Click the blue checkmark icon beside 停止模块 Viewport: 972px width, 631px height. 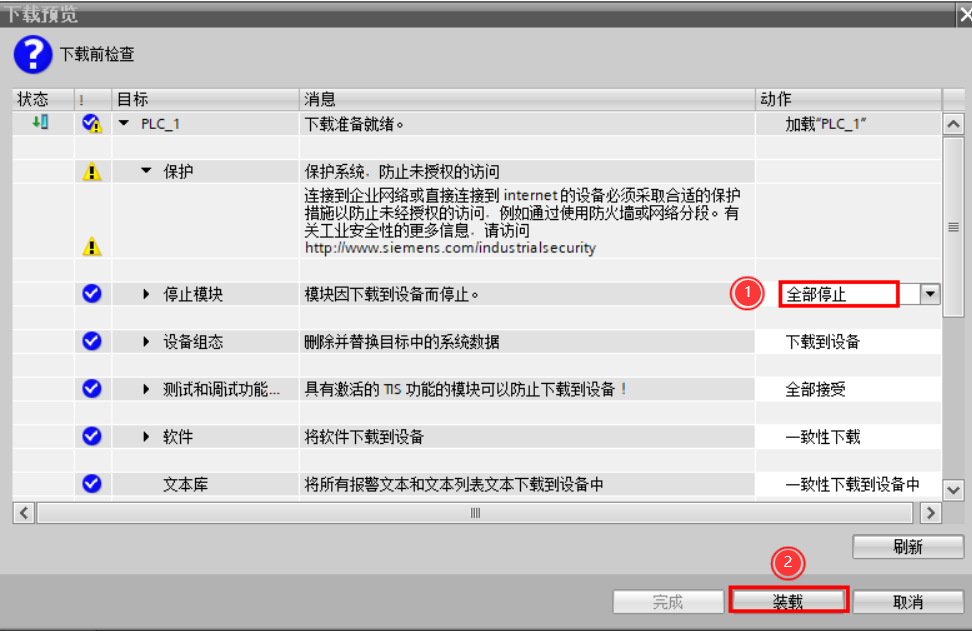coord(92,294)
